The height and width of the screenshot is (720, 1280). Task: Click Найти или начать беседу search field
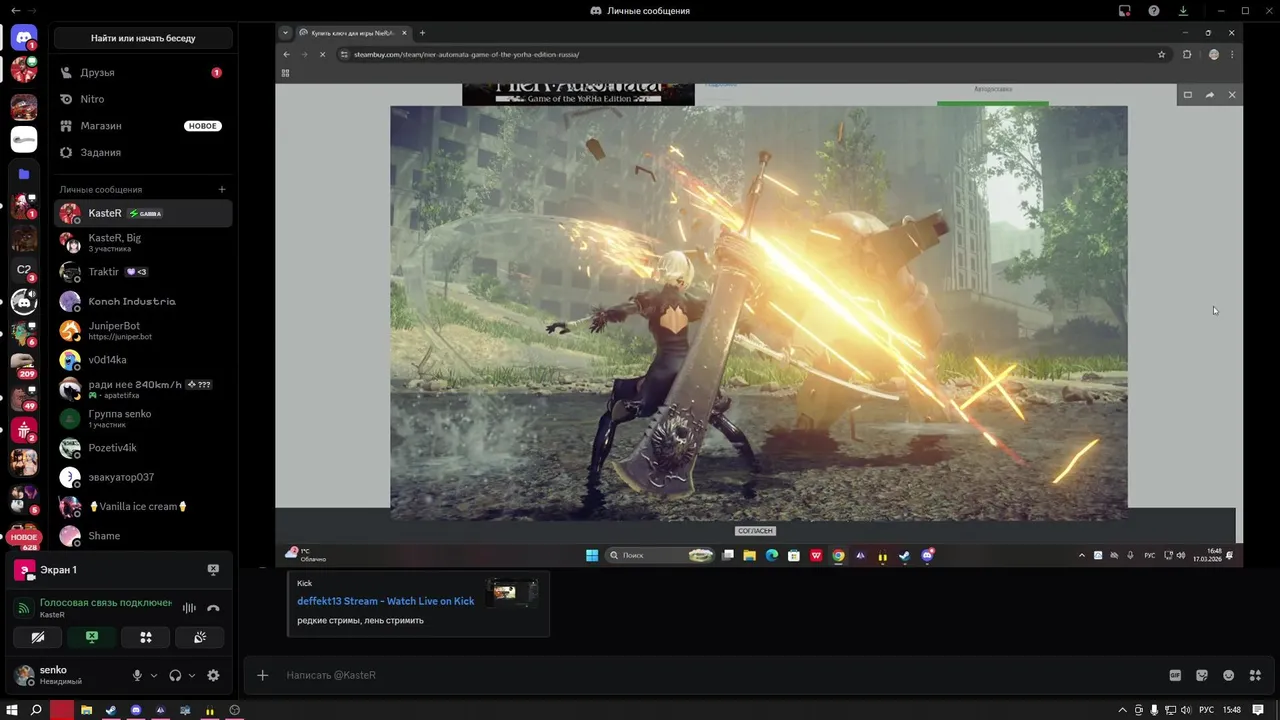(143, 38)
